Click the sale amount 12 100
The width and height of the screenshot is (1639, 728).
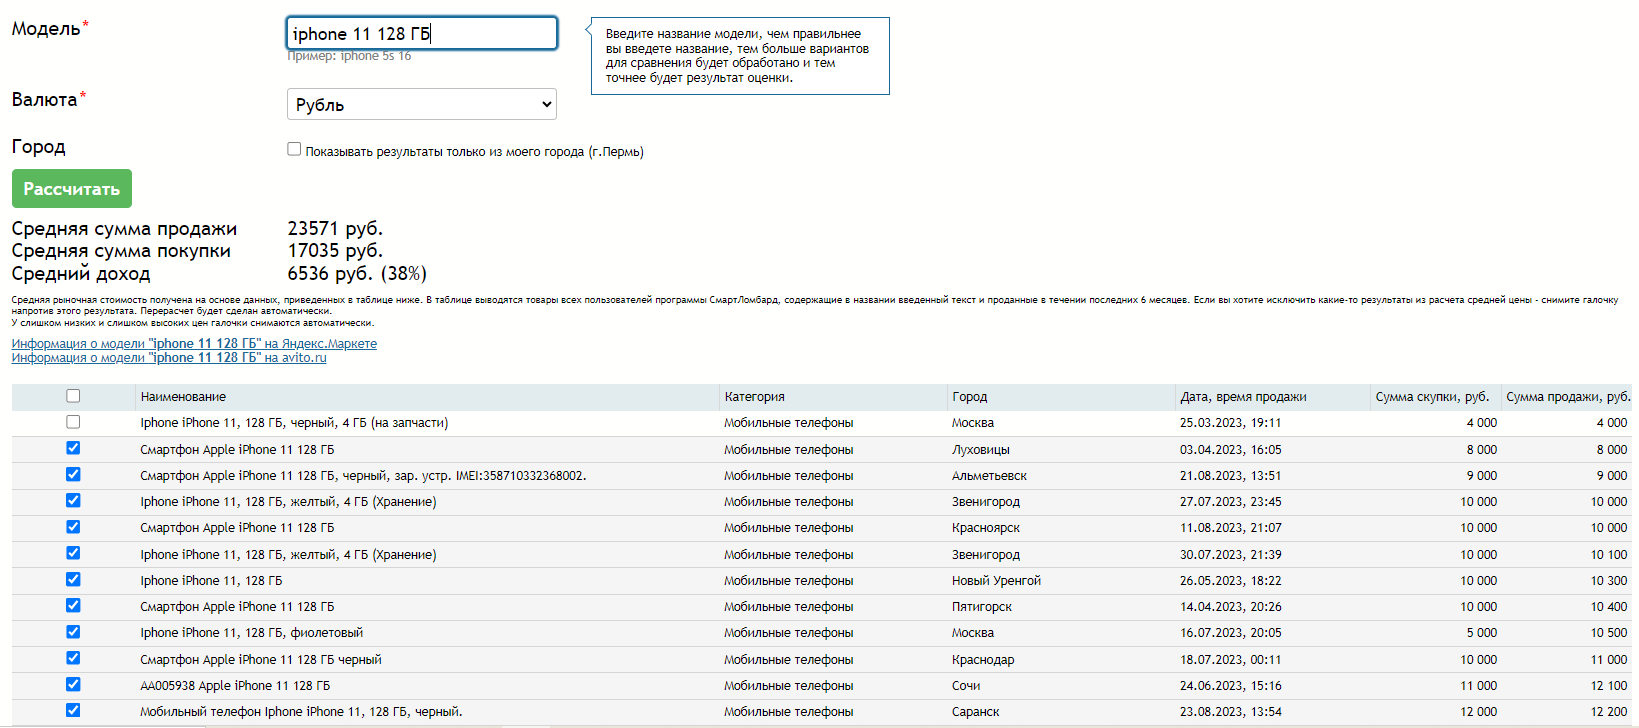tap(1609, 686)
